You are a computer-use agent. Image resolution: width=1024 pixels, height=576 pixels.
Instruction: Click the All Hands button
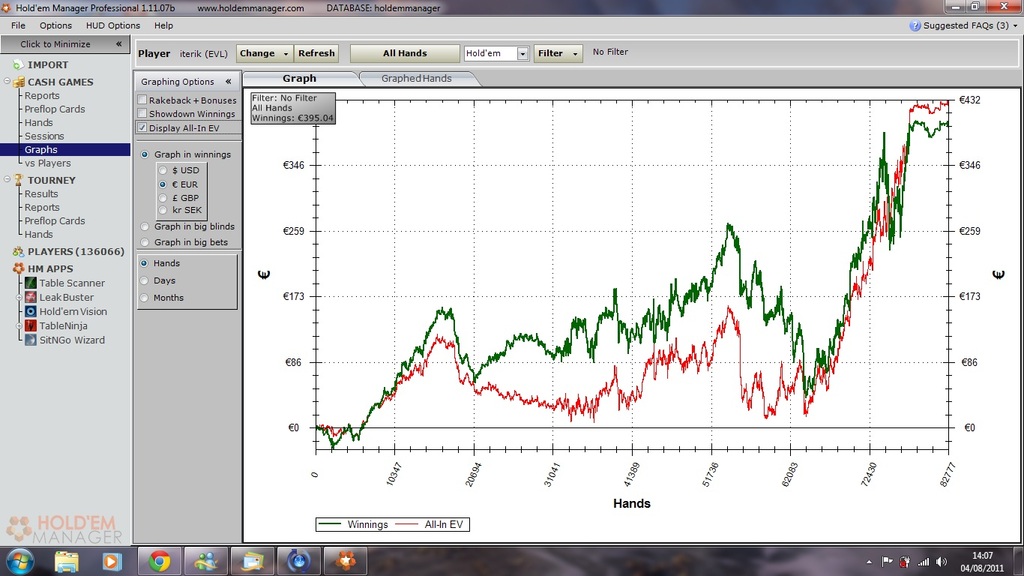pos(405,54)
